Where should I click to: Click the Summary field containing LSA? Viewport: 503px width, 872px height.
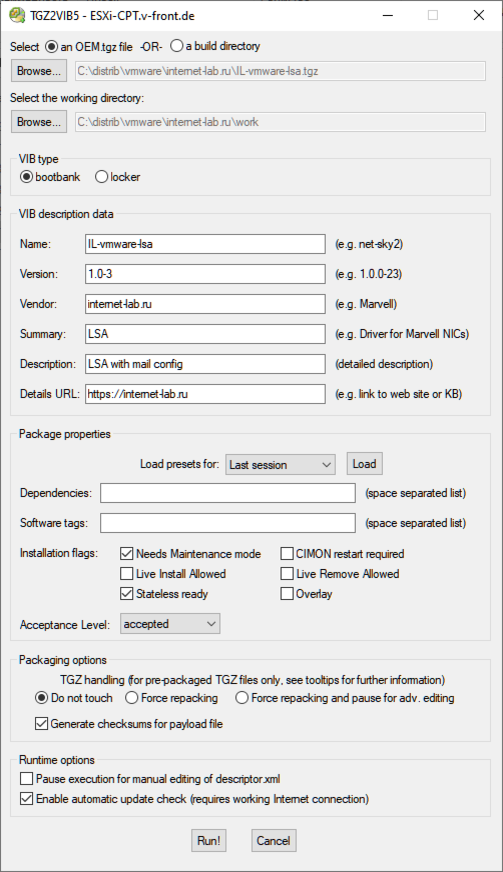click(205, 334)
